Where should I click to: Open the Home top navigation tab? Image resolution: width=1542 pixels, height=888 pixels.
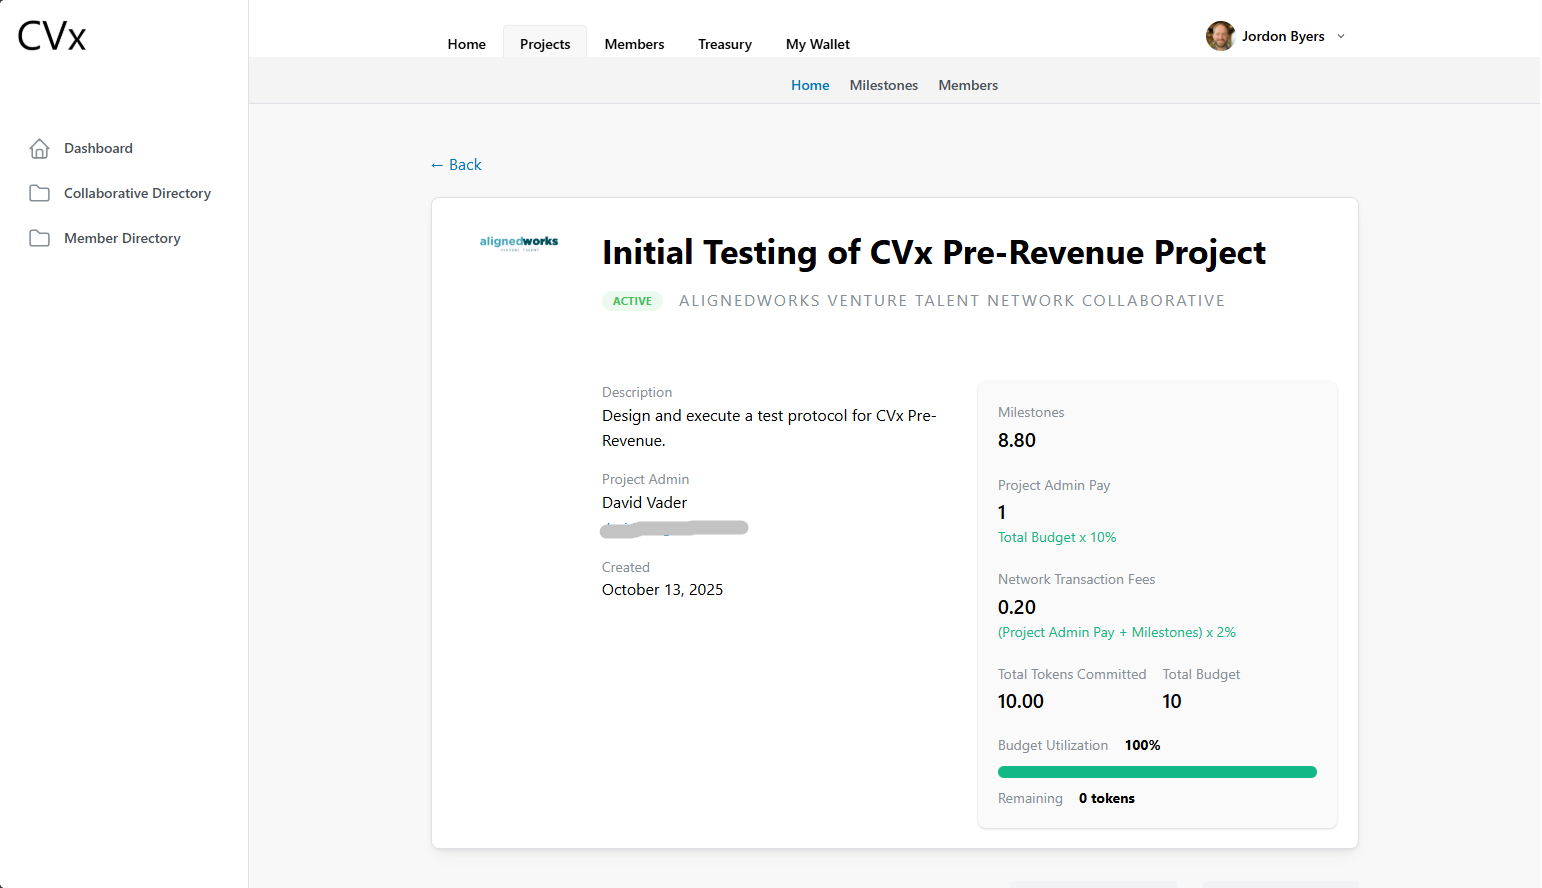click(466, 44)
